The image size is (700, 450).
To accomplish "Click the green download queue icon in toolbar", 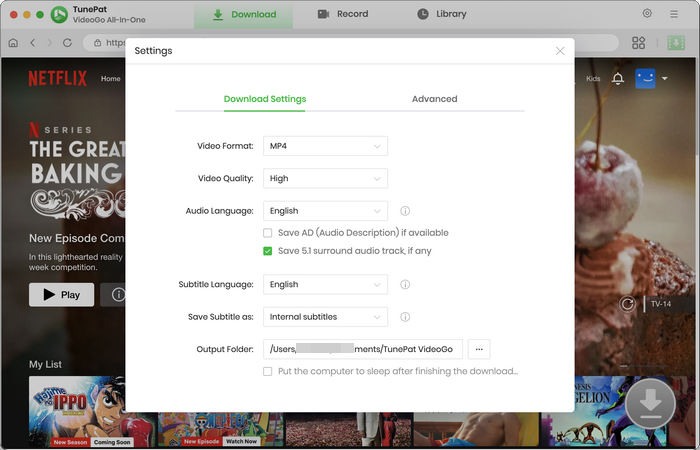I will click(676, 43).
